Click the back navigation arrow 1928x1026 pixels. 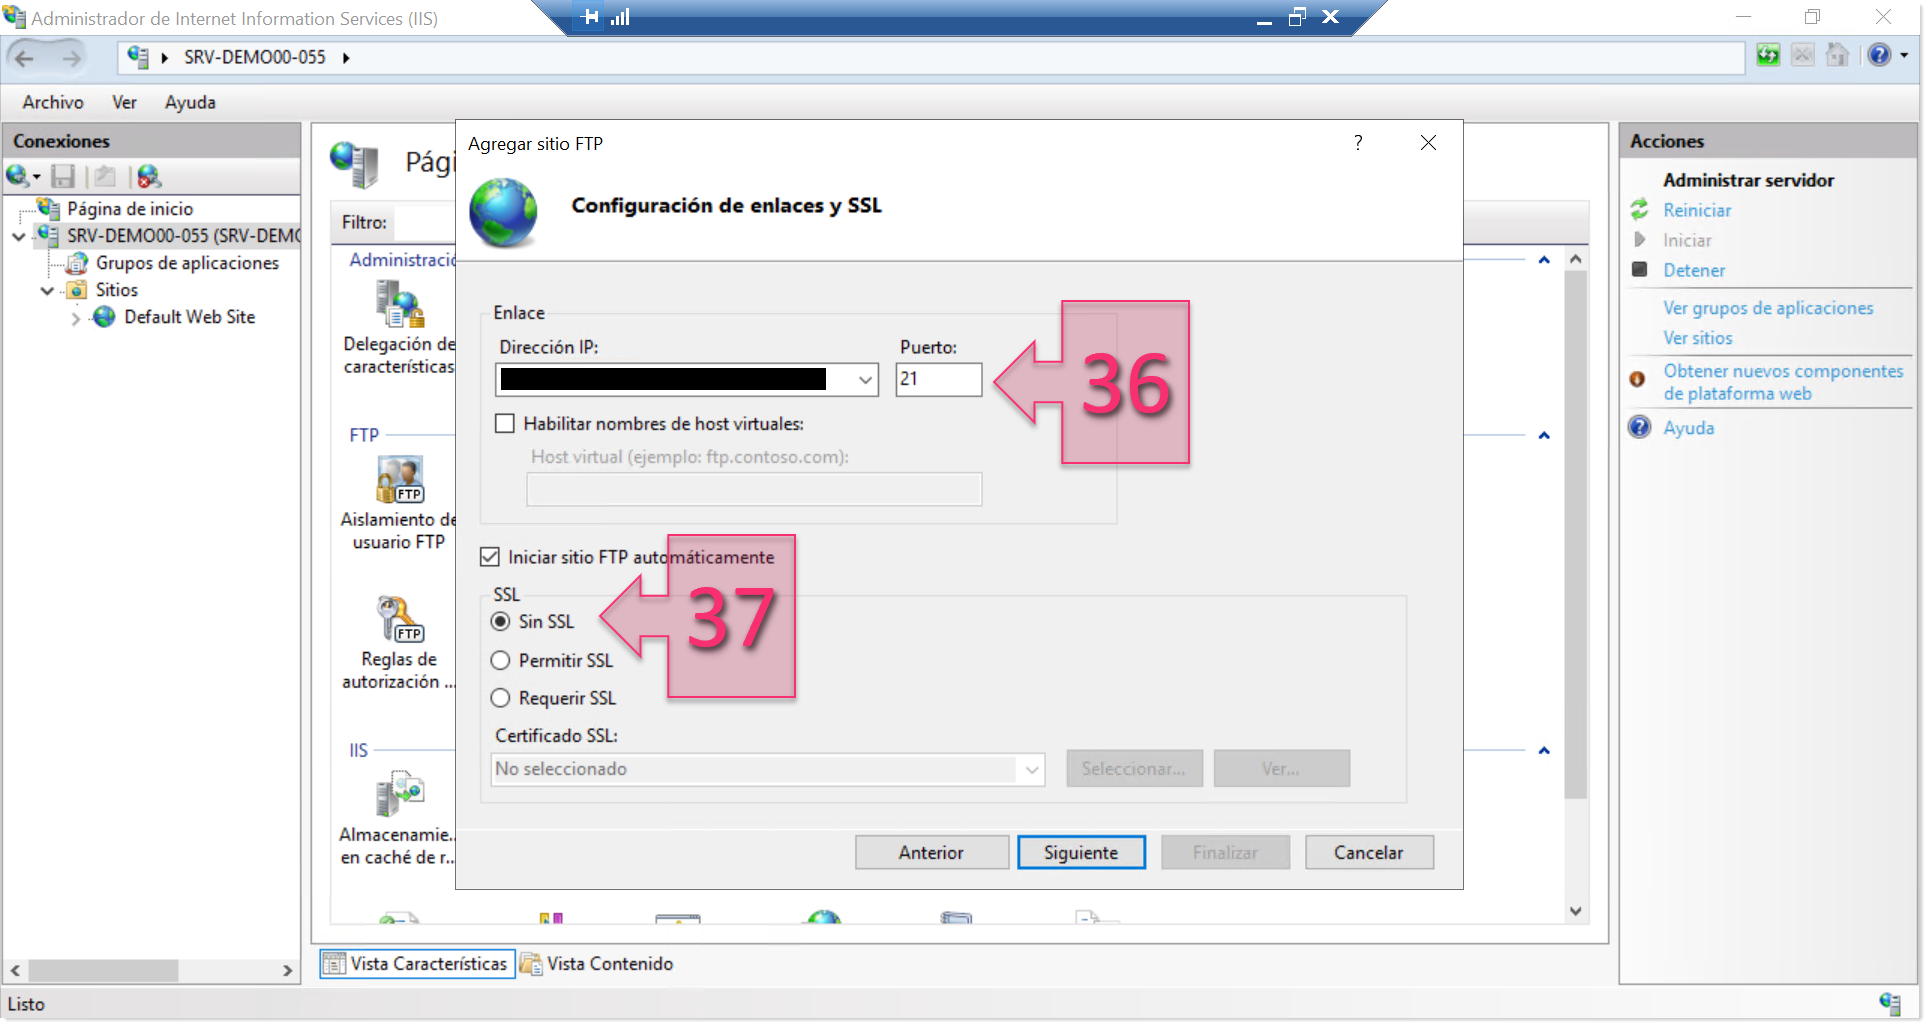point(25,57)
